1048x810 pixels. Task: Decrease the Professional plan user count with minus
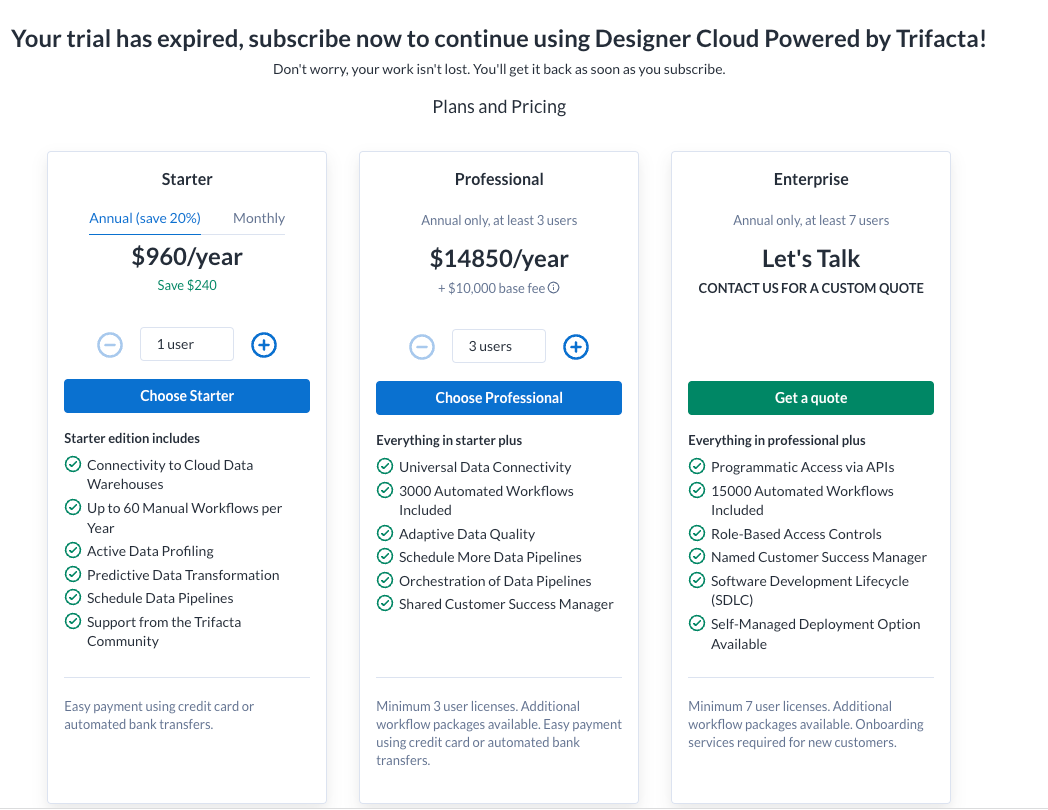pos(422,347)
